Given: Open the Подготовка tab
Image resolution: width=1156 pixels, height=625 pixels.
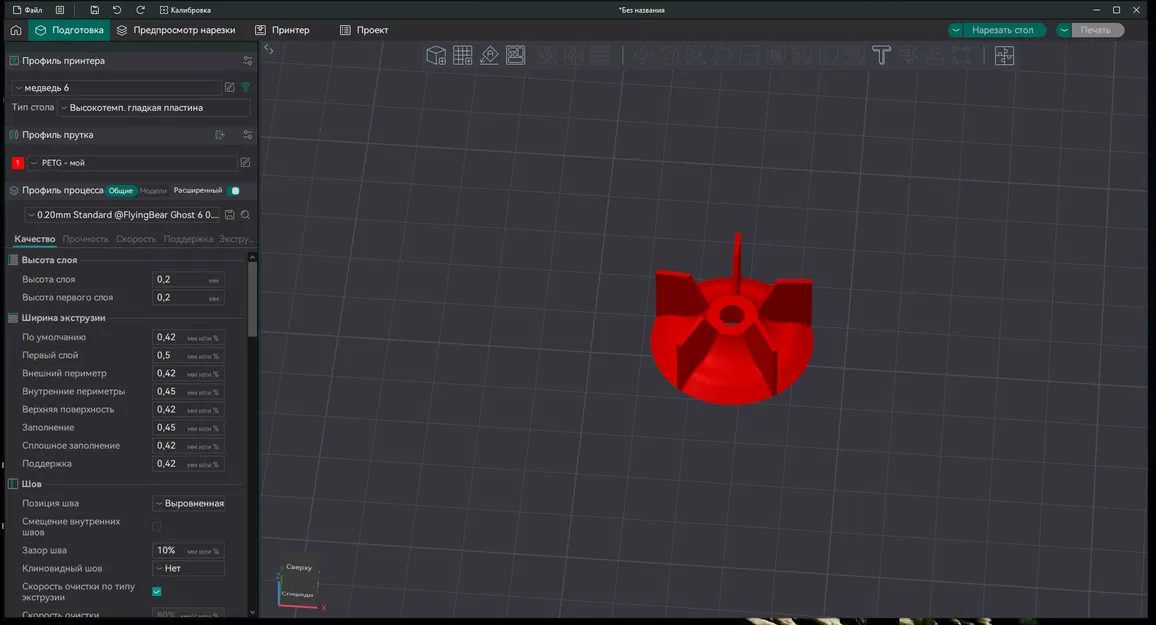Looking at the screenshot, I should 69,30.
